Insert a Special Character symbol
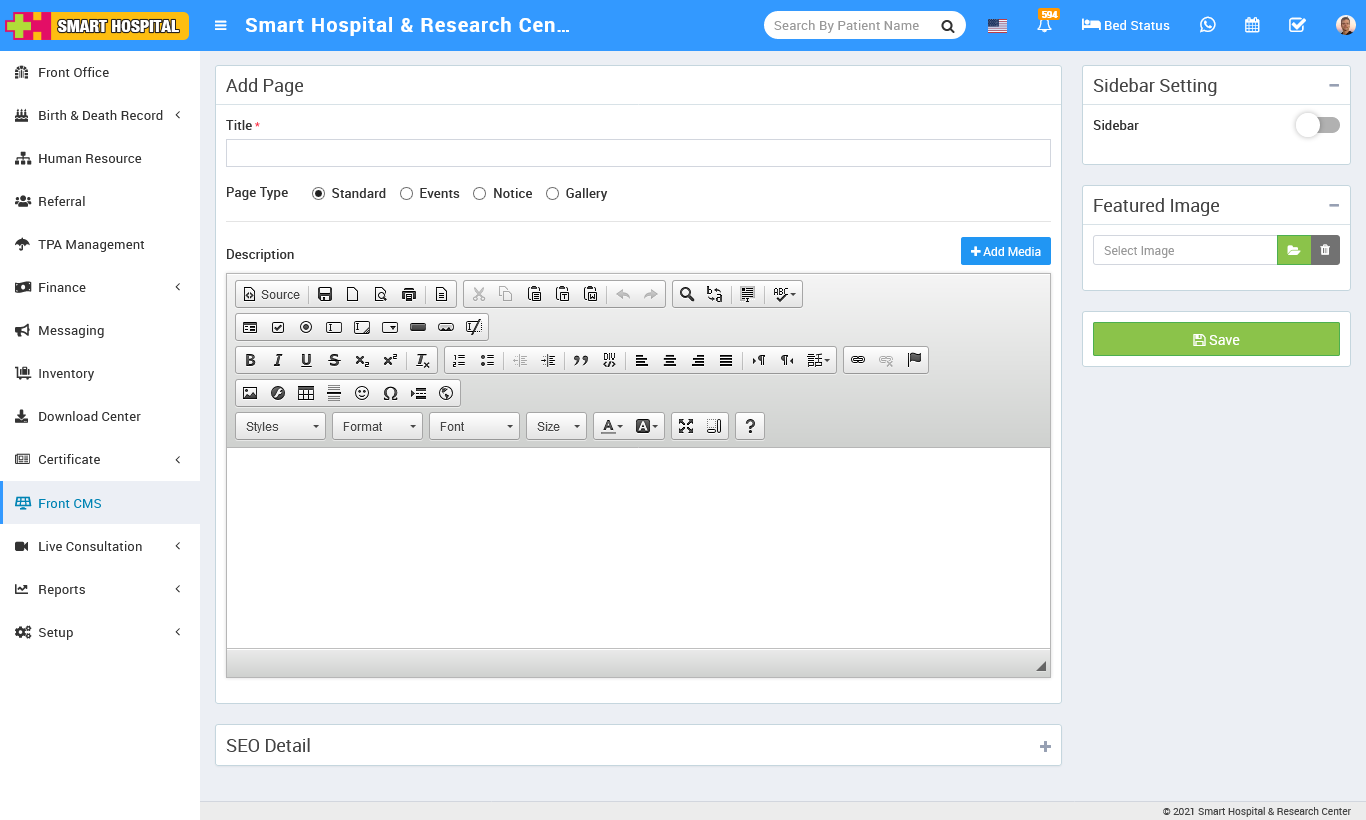This screenshot has width=1366, height=820. (x=390, y=393)
